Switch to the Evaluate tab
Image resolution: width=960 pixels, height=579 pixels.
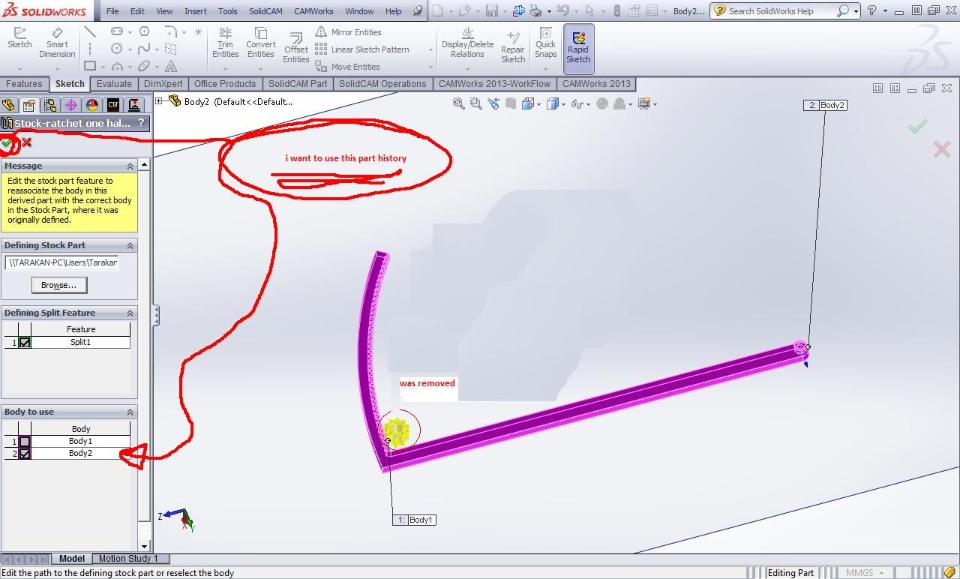pyautogui.click(x=114, y=84)
